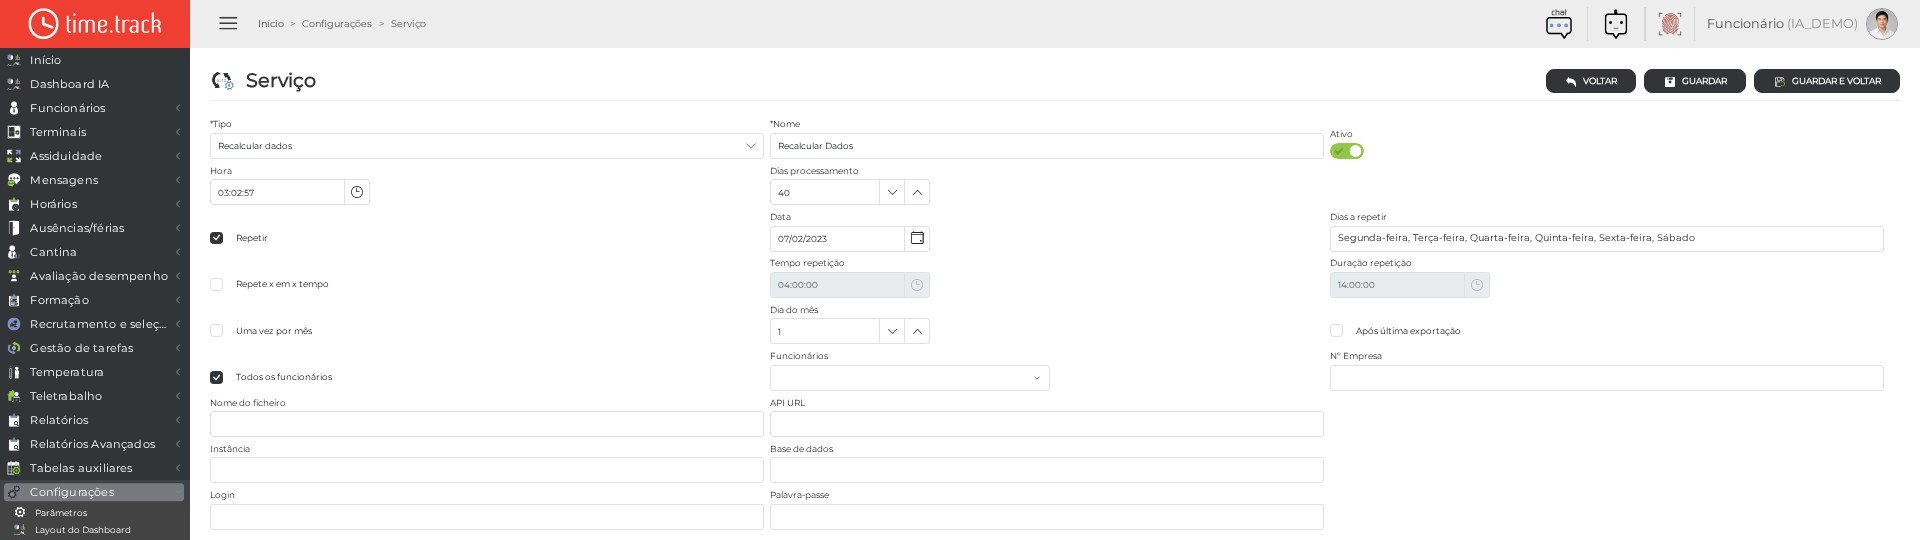Screen dimensions: 1920x540
Task: Click the Início sidebar icon
Action: click(x=14, y=60)
